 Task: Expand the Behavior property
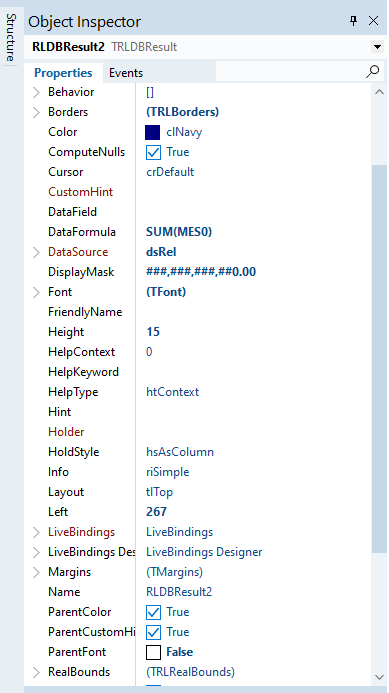[x=36, y=92]
